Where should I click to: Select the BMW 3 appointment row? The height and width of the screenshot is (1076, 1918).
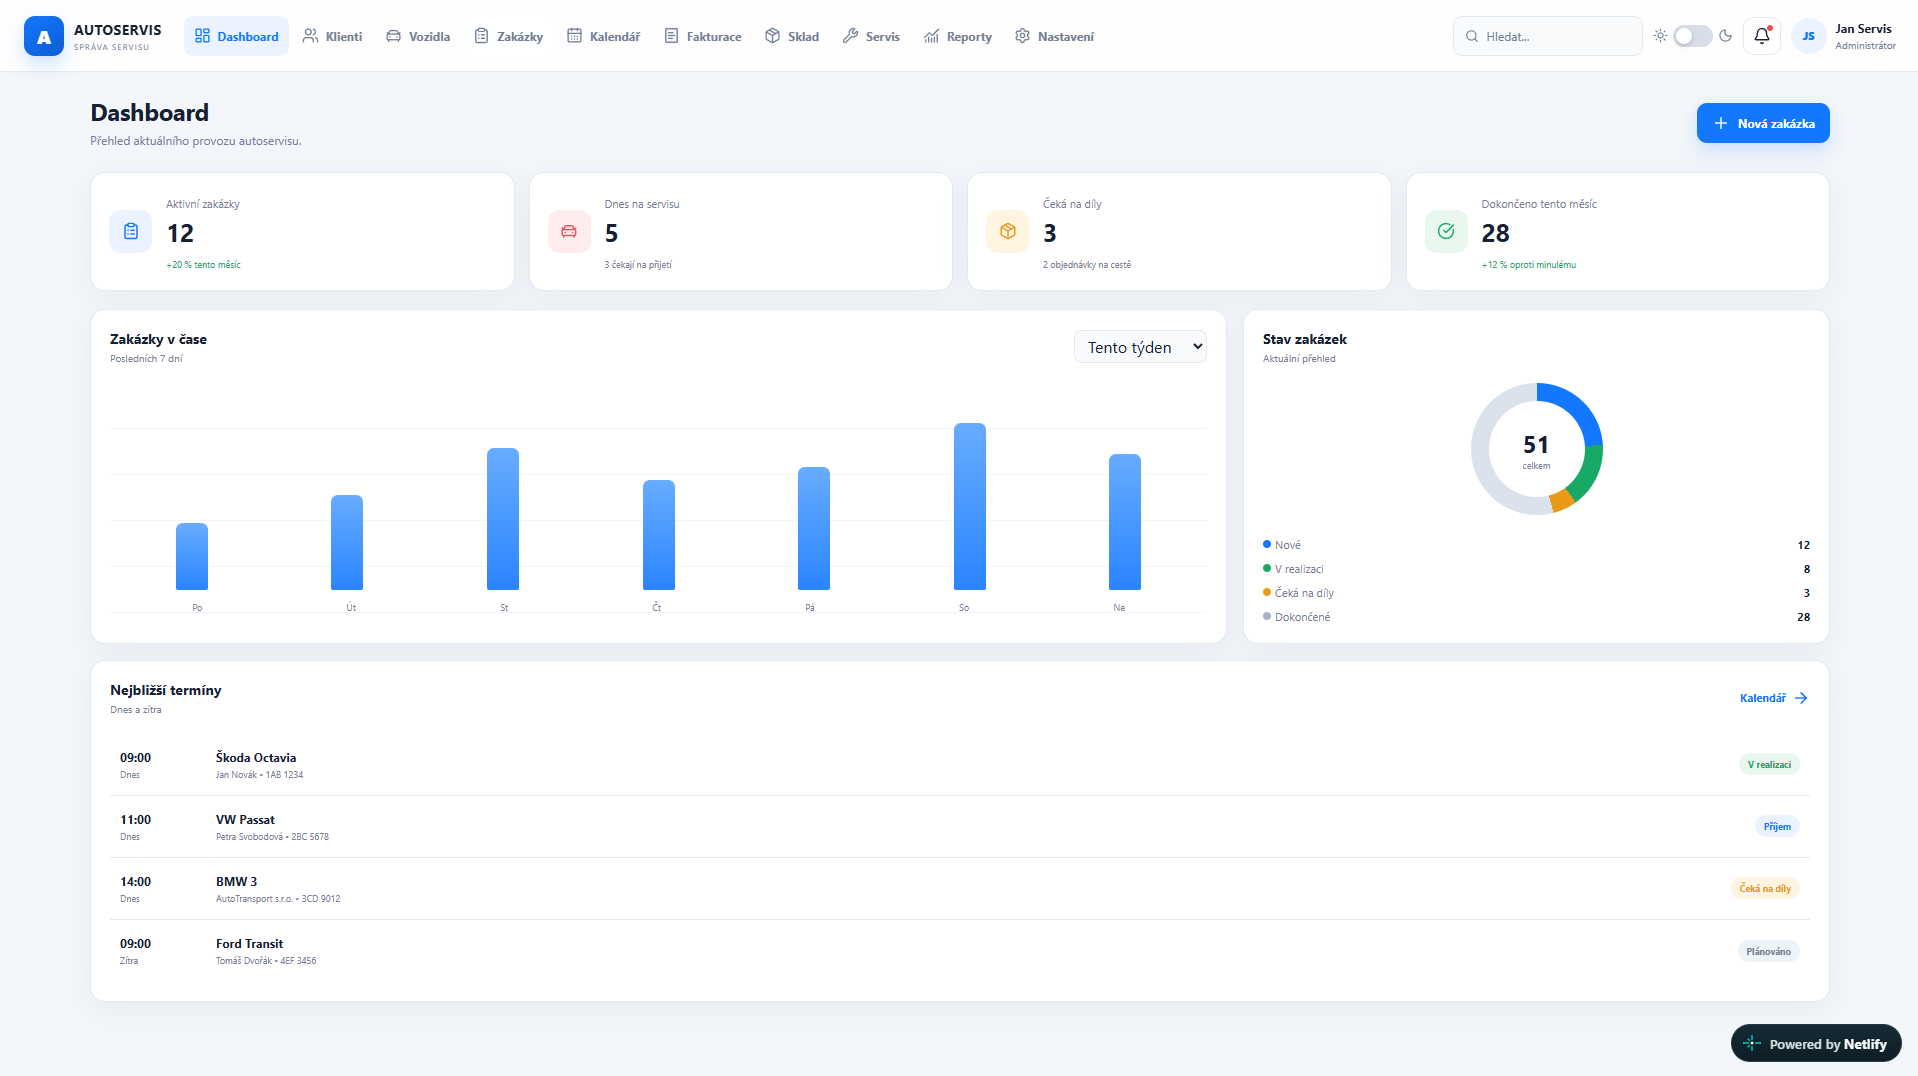(x=960, y=889)
